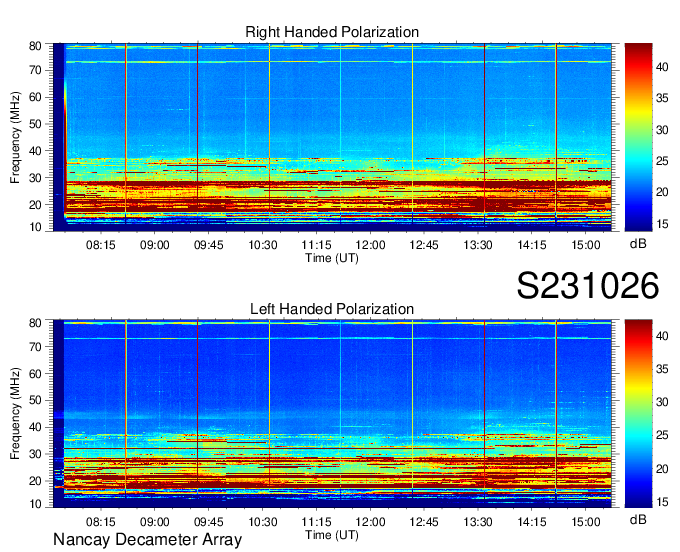Click 70 frequency tick of Left Handed plot

35,347
